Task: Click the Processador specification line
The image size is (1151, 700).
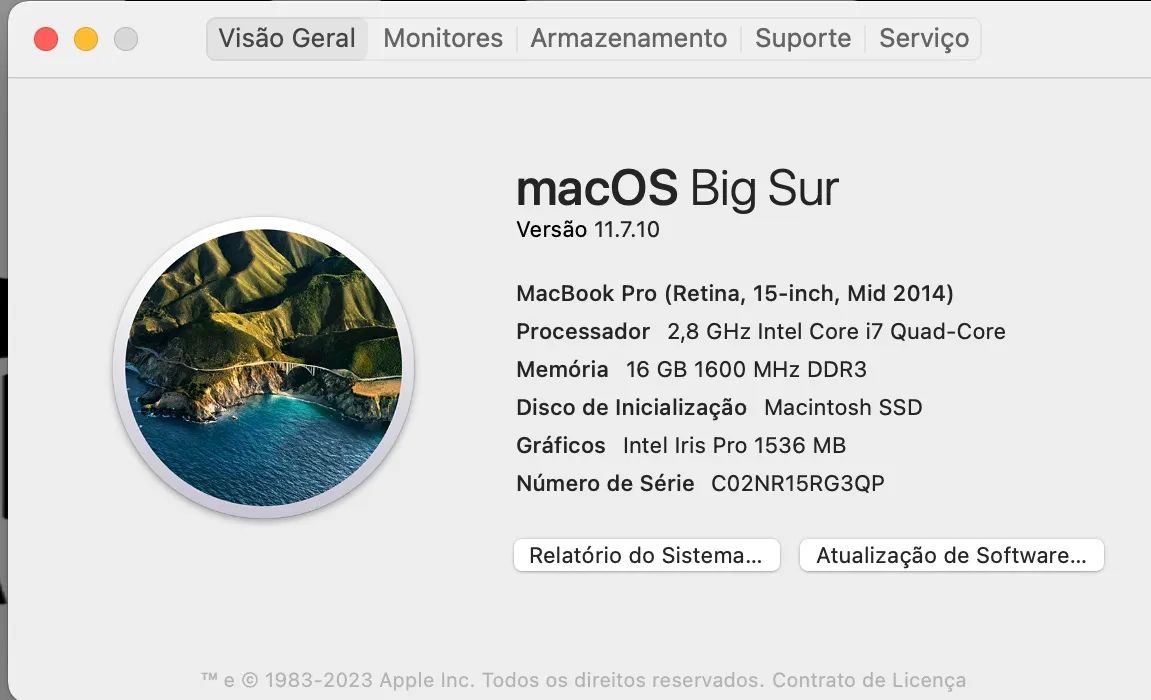Action: [761, 331]
